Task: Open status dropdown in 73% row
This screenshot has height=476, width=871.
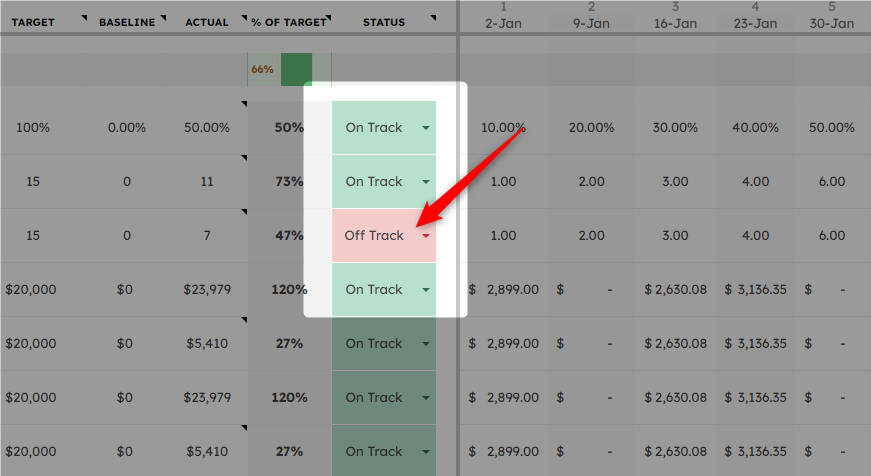Action: coord(426,182)
